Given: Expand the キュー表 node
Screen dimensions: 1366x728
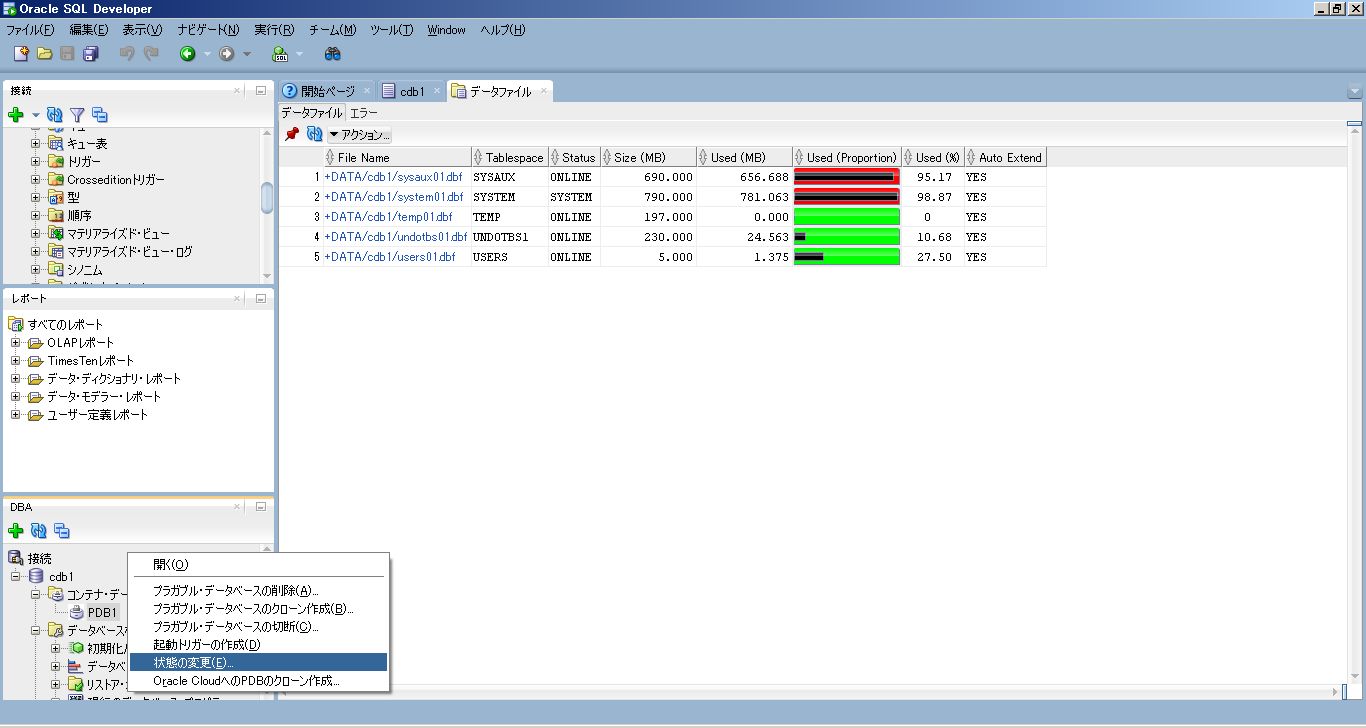Looking at the screenshot, I should coord(35,143).
